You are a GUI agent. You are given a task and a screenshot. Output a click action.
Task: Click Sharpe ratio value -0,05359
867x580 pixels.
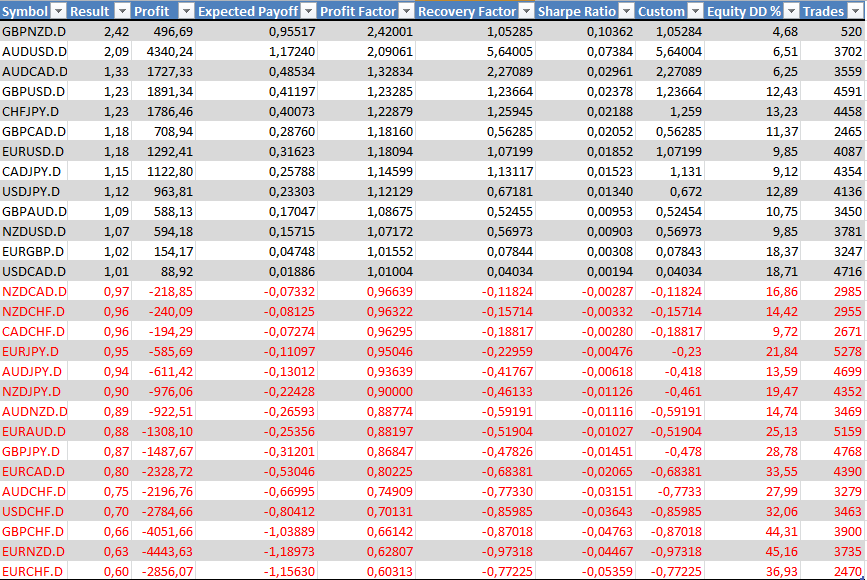607,571
